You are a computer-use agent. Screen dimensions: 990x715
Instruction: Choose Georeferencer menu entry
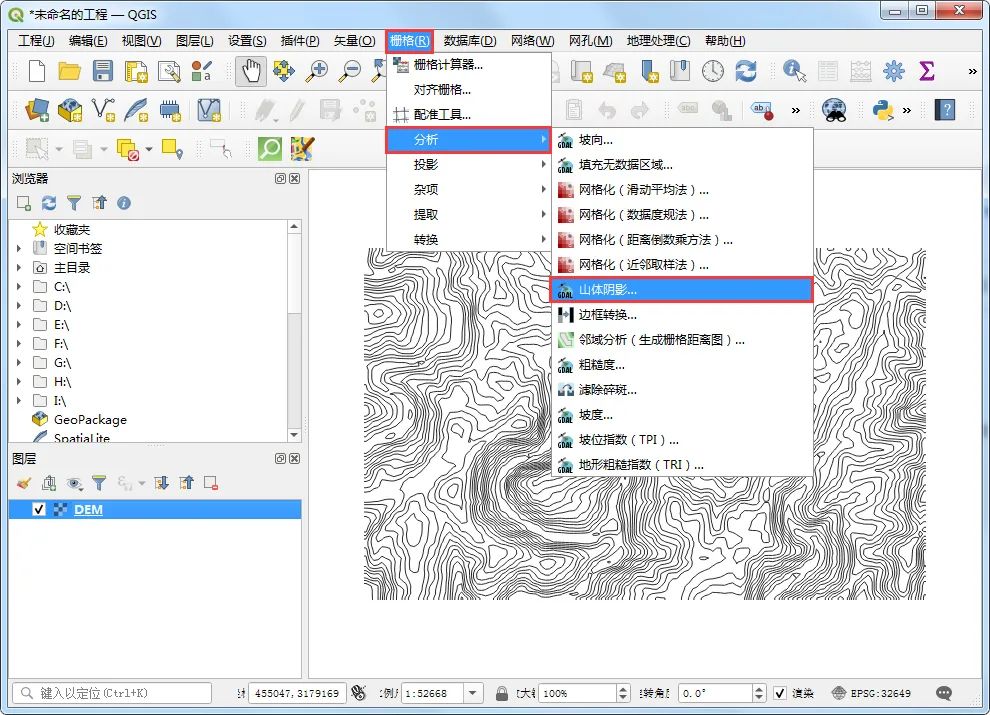[468, 114]
